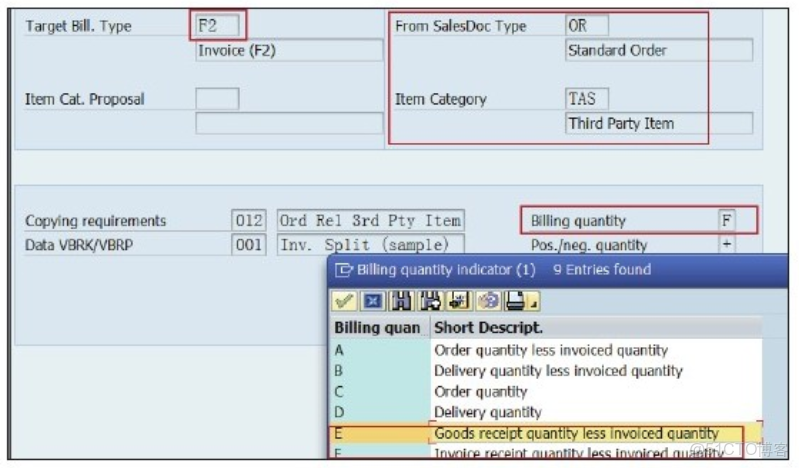Click the Copying requirements label
Viewport: 799px width, 468px height.
[95, 221]
